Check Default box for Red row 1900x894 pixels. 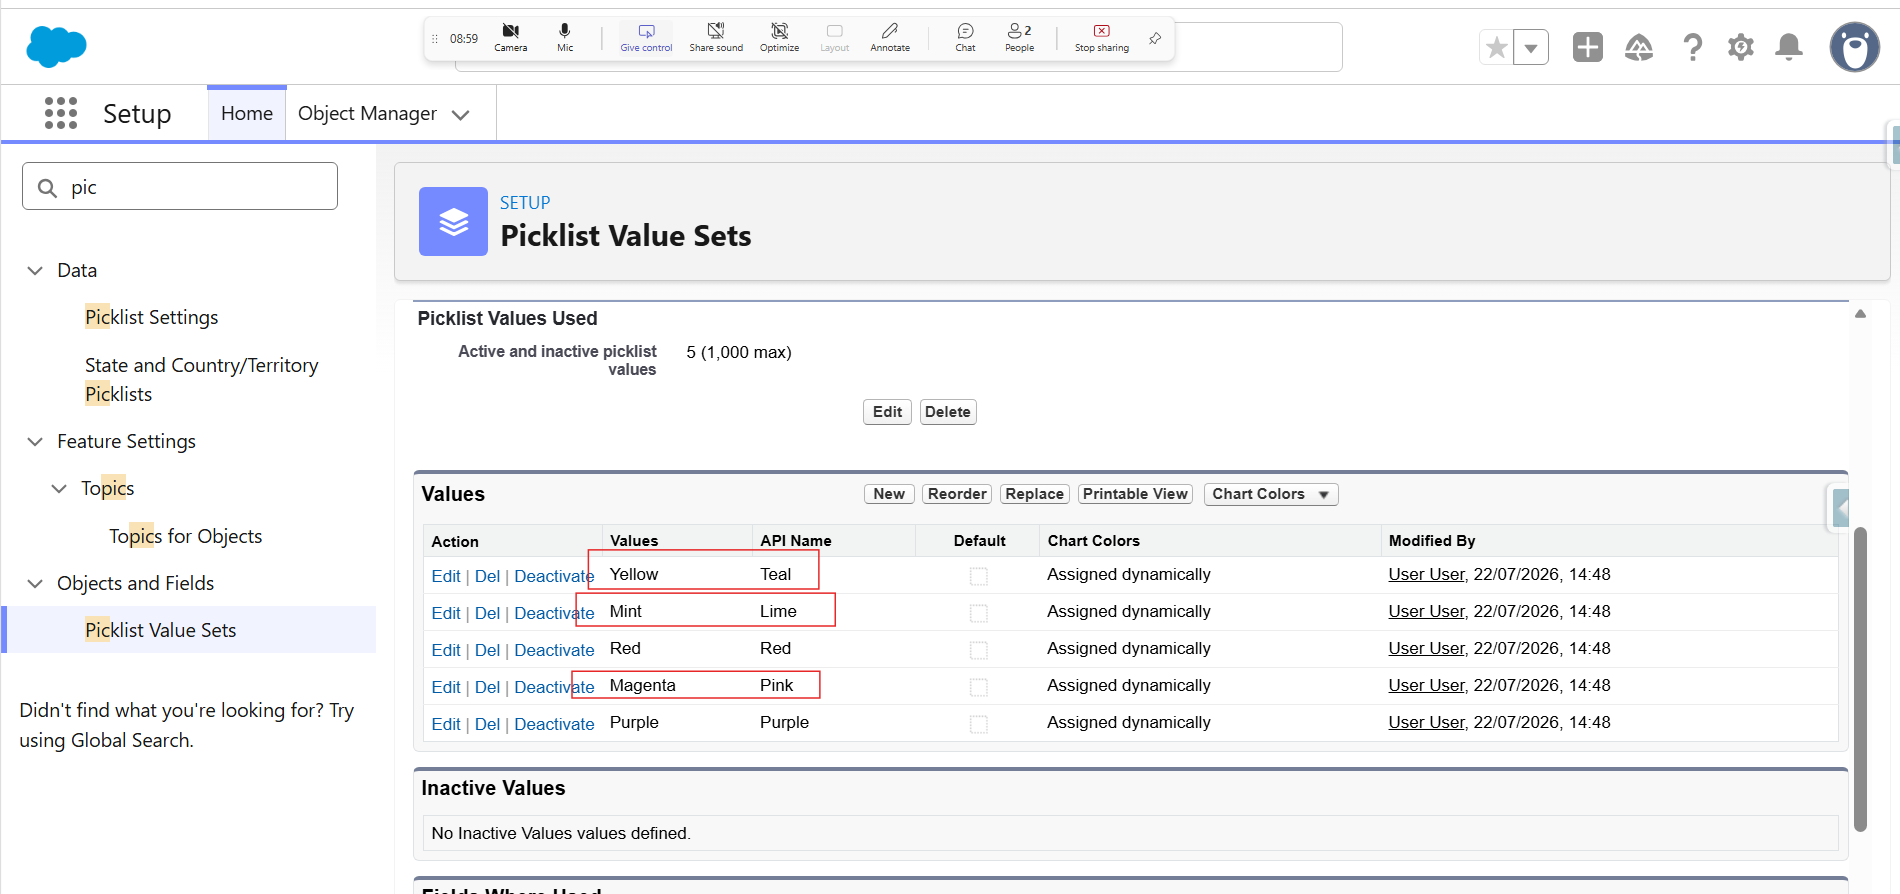pos(979,650)
